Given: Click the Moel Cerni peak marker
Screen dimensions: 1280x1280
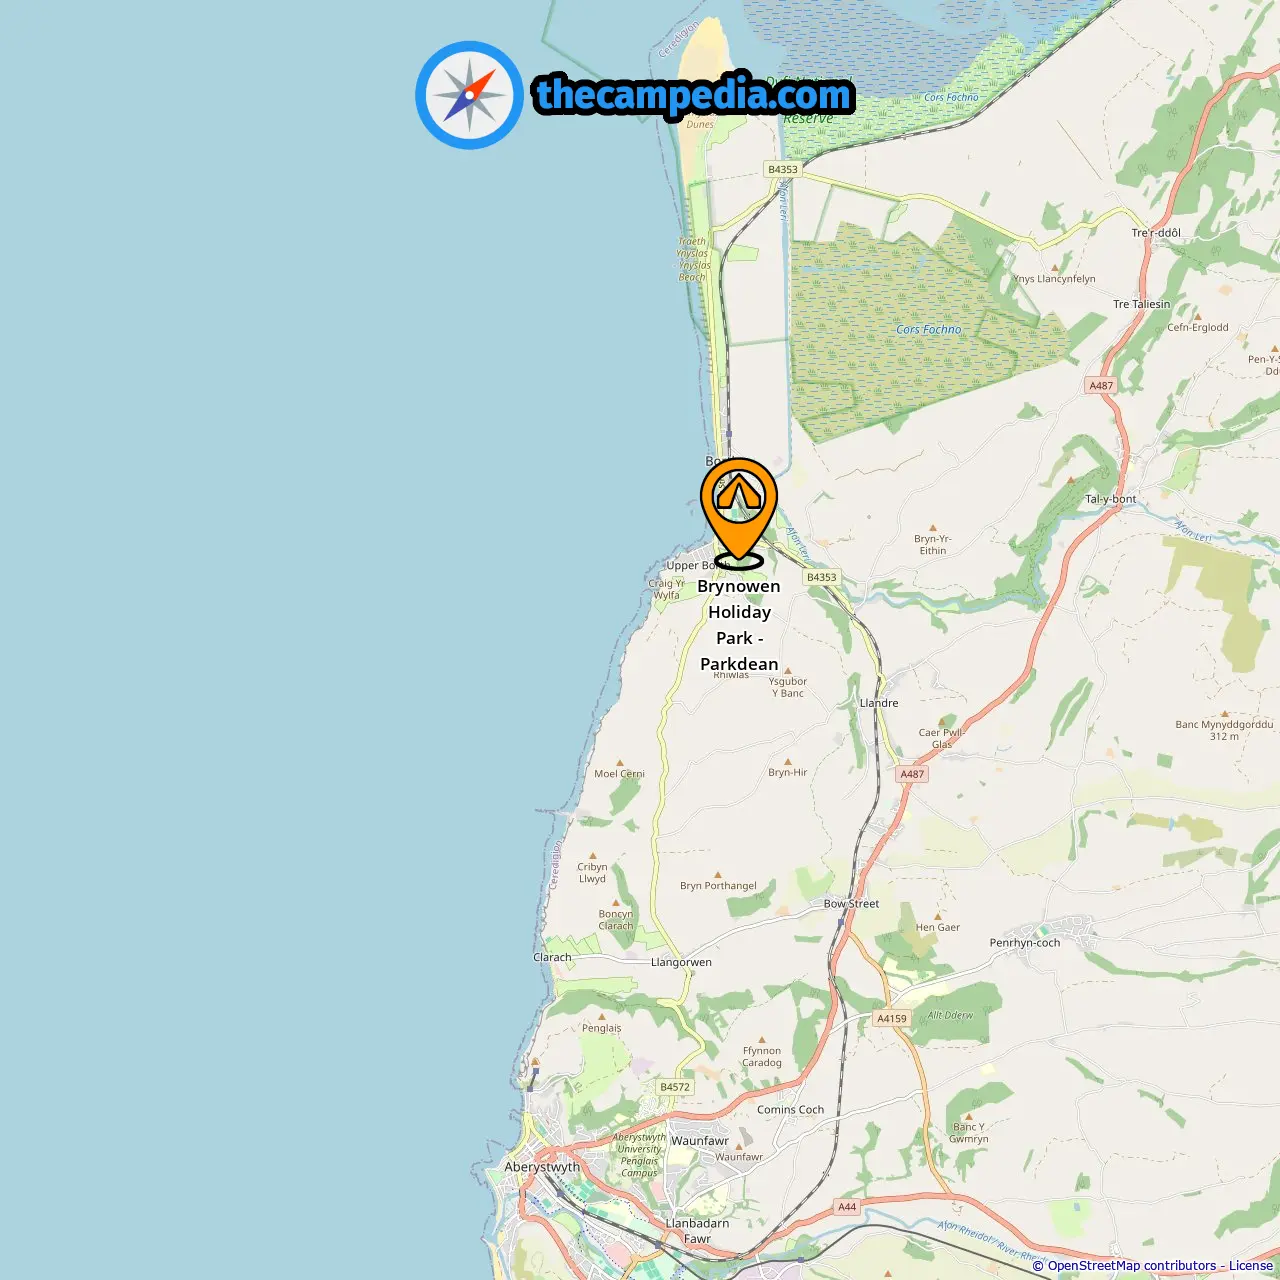Looking at the screenshot, I should click(x=620, y=763).
